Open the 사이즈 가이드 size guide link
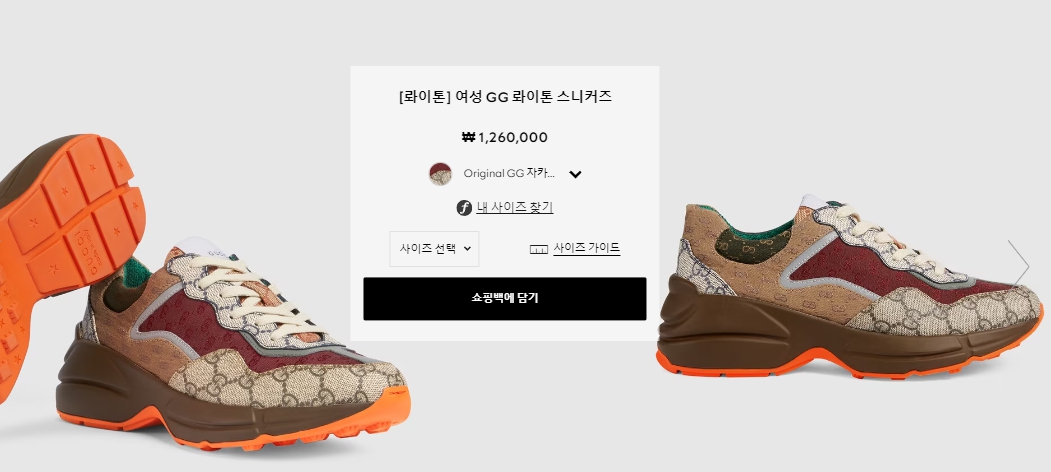The height and width of the screenshot is (472, 1051). coord(586,248)
